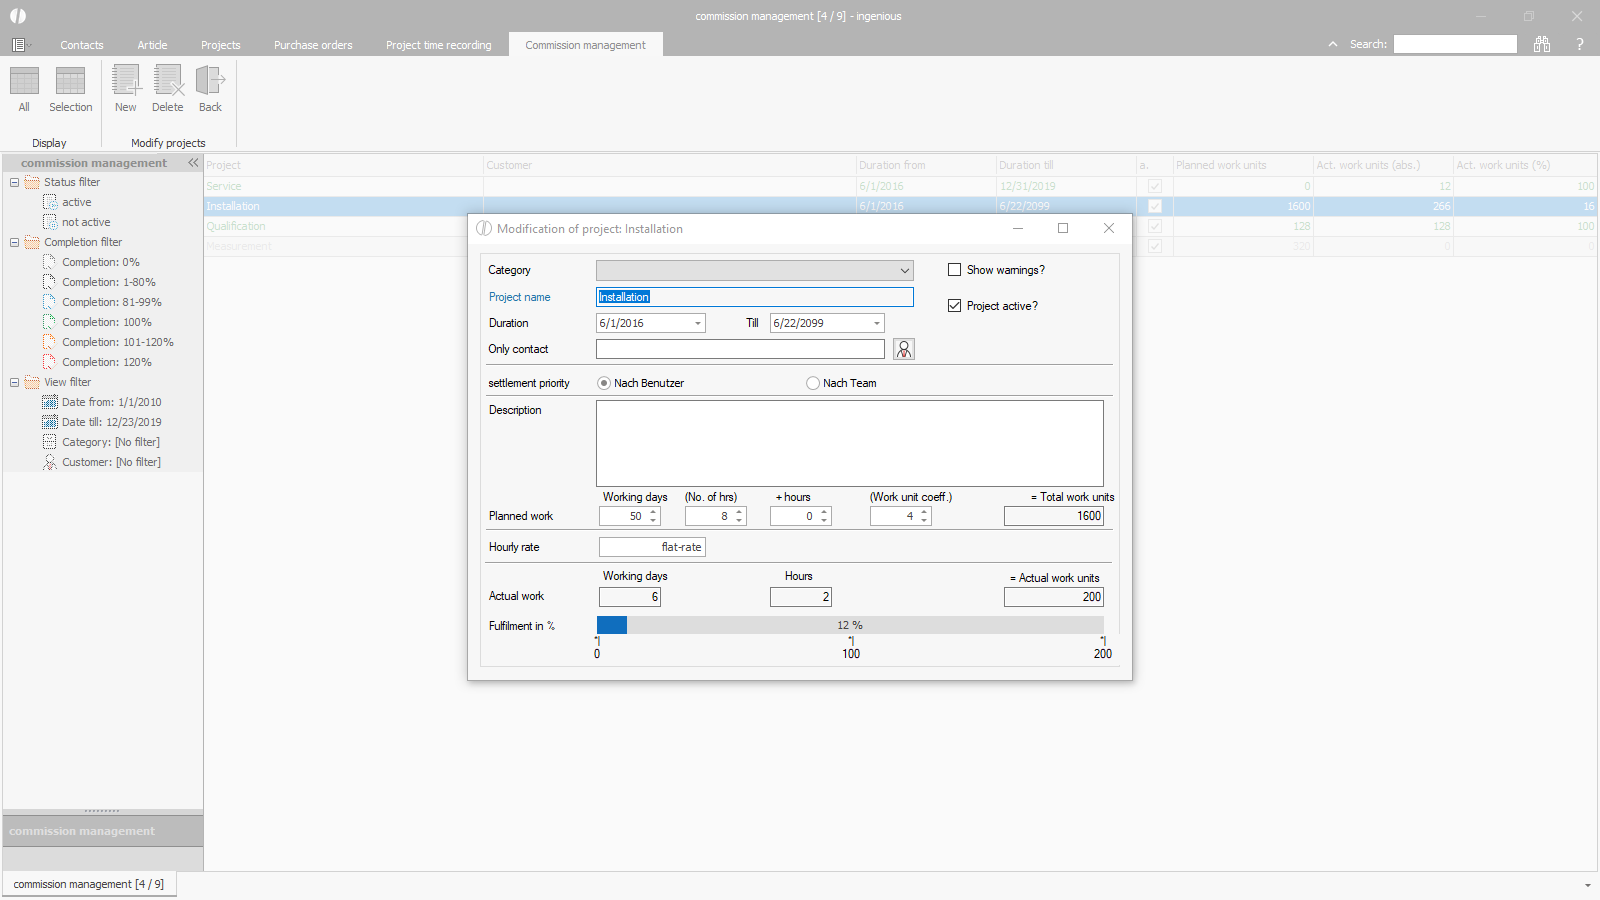
Task: Collapse sidebar with double-chevron icon
Action: pyautogui.click(x=193, y=163)
